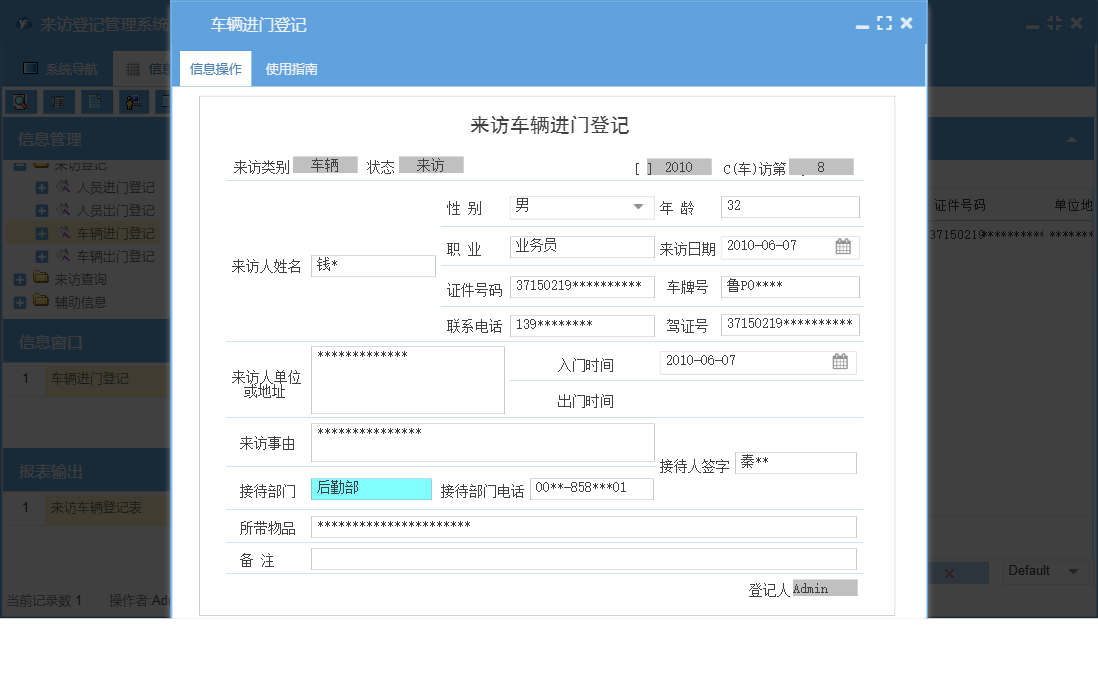
Task: Select the search/preview toolbar icon
Action: (20, 101)
